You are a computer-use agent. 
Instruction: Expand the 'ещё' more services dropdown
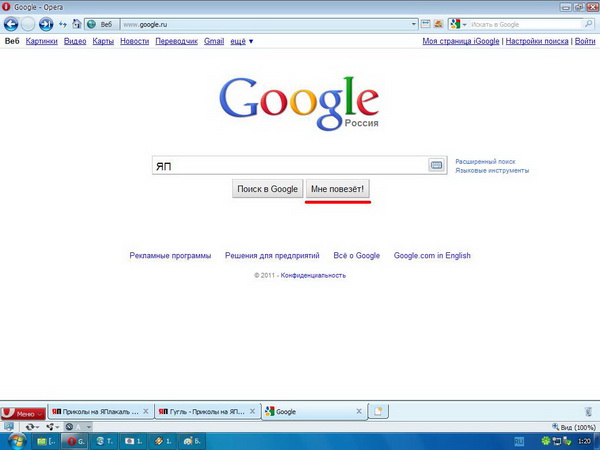[241, 41]
